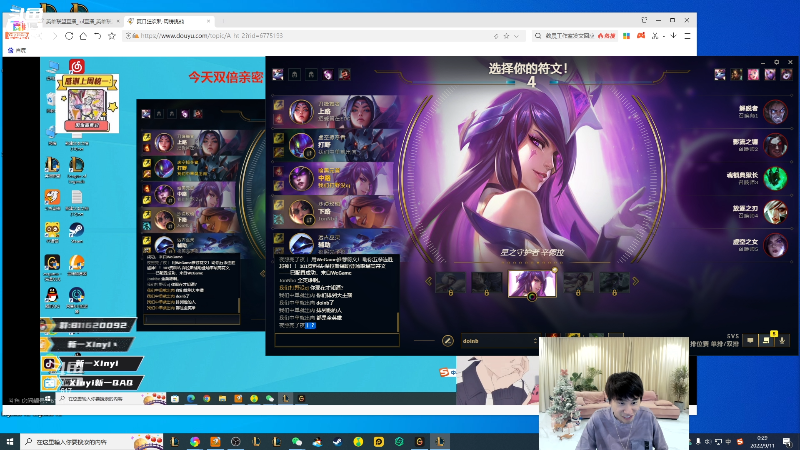
Task: Click enemy 影流之镰 champion portrait
Action: pyautogui.click(x=775, y=145)
